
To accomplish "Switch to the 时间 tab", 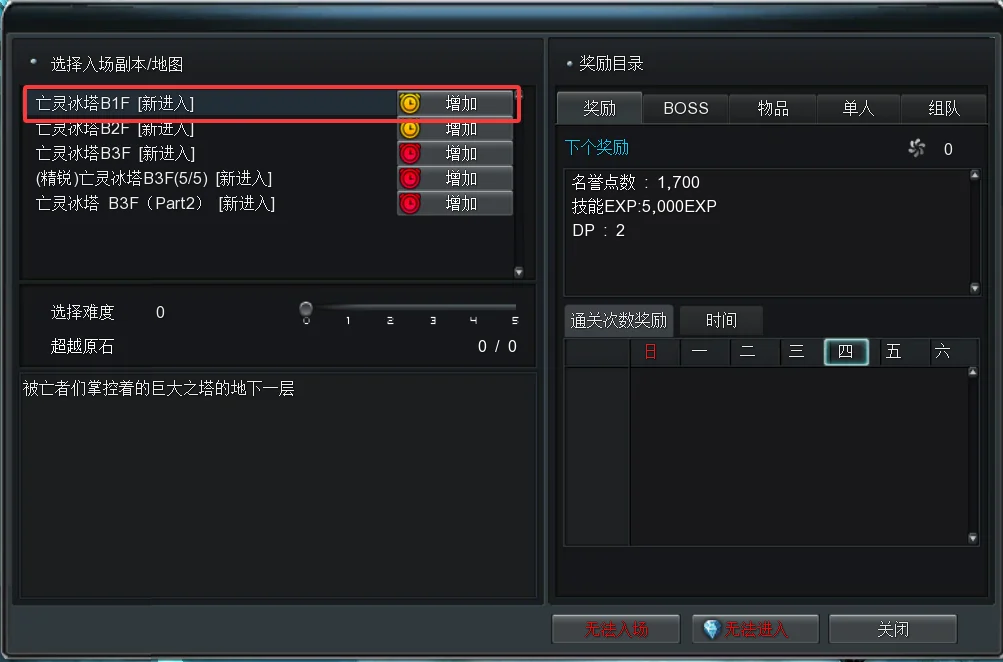I will tap(721, 320).
